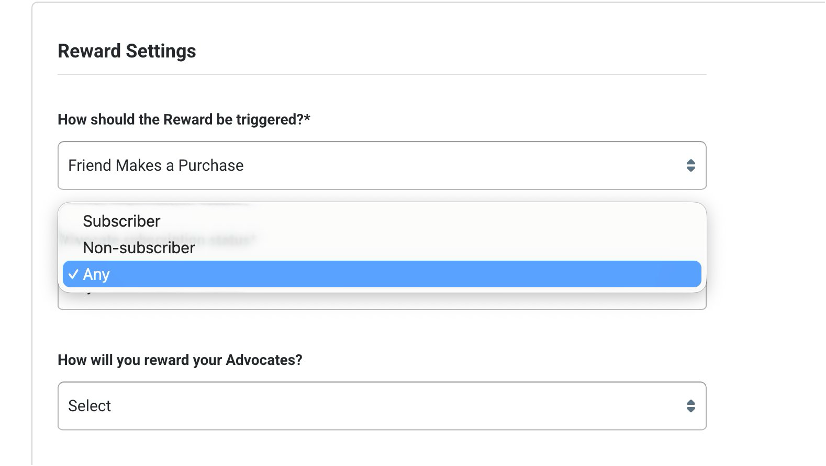Choose "Non-subscriber" from the open list
The width and height of the screenshot is (826, 466).
pyautogui.click(x=139, y=247)
